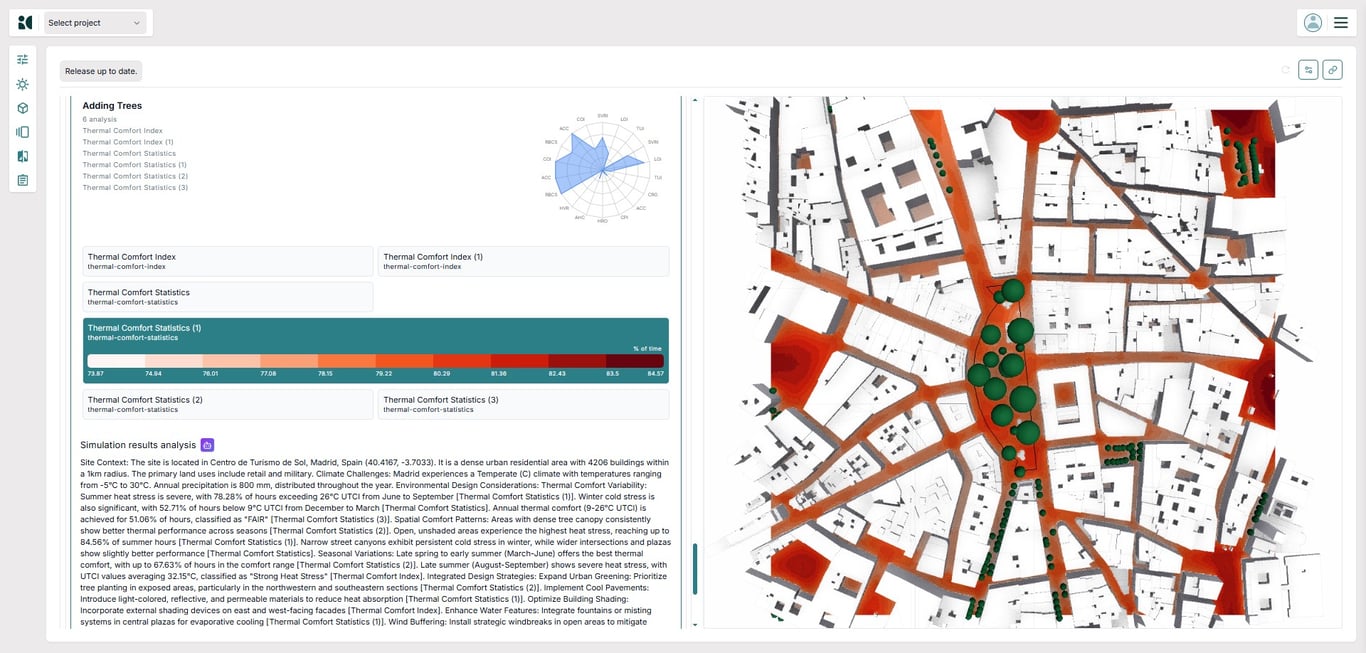This screenshot has width=1366, height=653.
Task: Click Thermal Comfort Statistics (2) in the analysis list
Action: point(135,176)
